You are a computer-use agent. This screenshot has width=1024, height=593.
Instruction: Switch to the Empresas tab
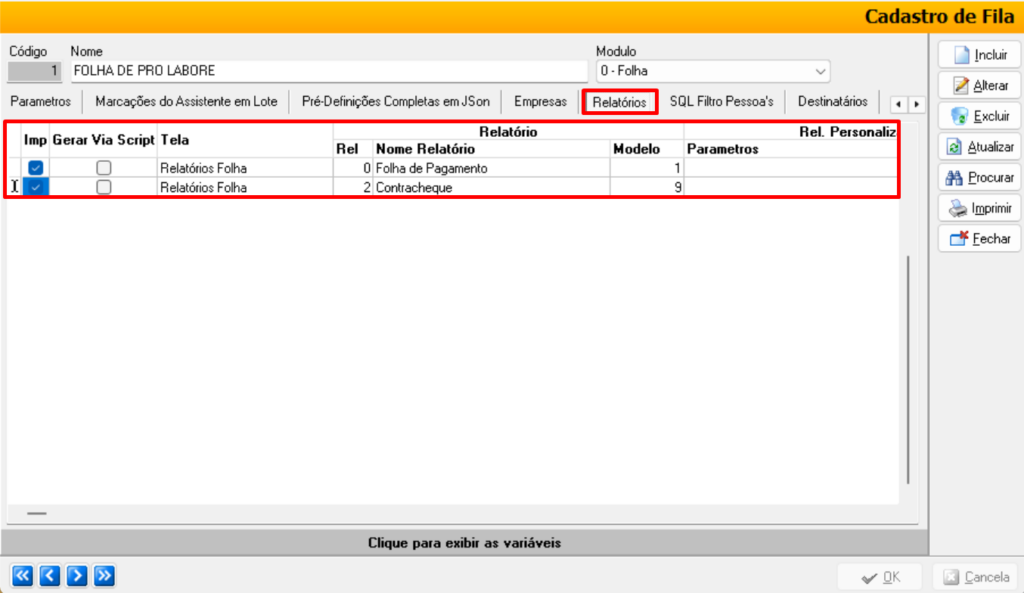click(540, 101)
